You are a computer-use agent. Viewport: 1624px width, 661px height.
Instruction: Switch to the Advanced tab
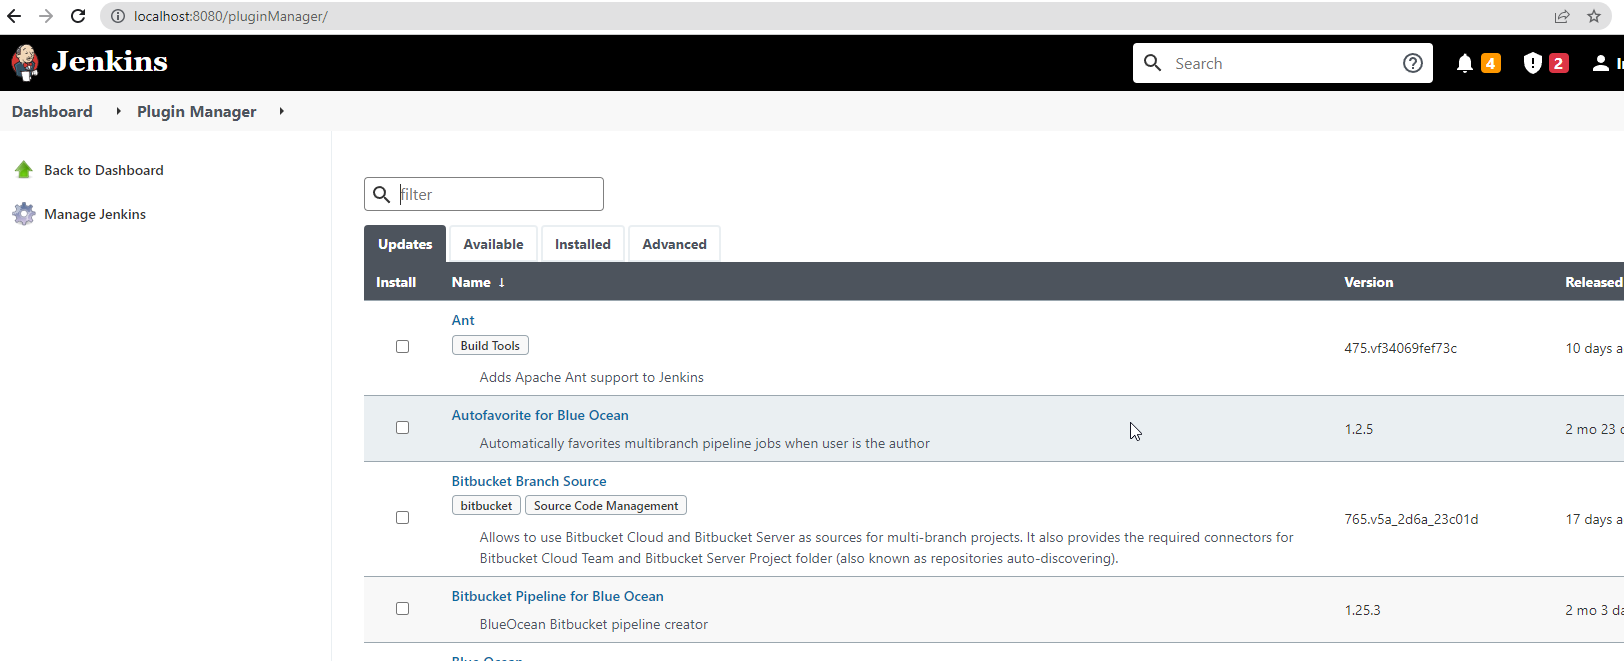674,244
